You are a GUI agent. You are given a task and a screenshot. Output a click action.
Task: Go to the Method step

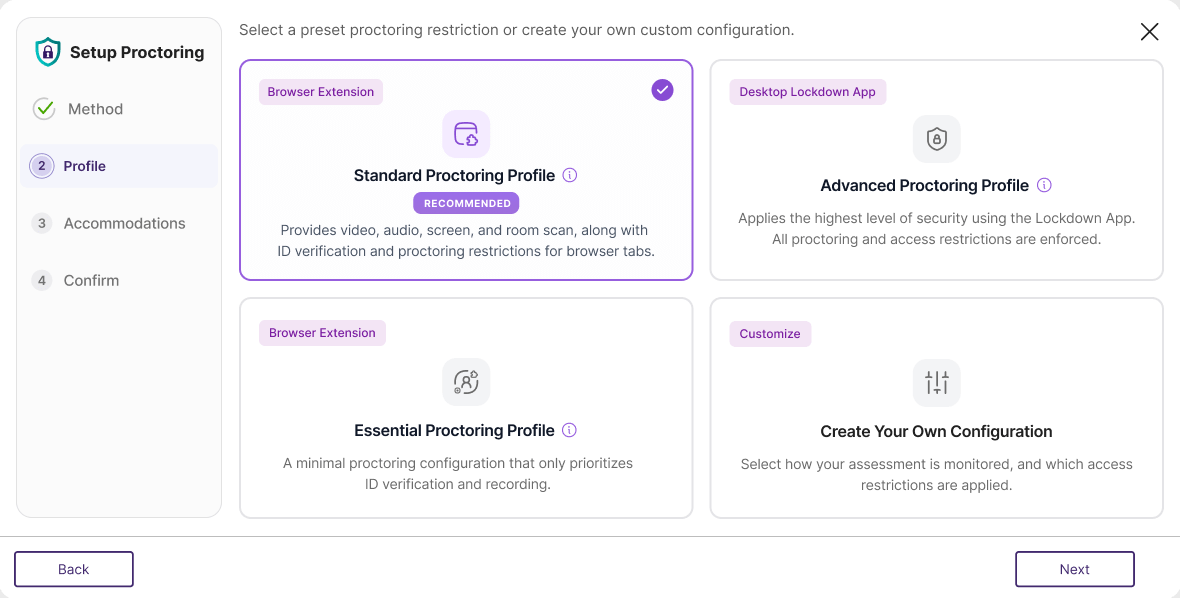point(95,109)
